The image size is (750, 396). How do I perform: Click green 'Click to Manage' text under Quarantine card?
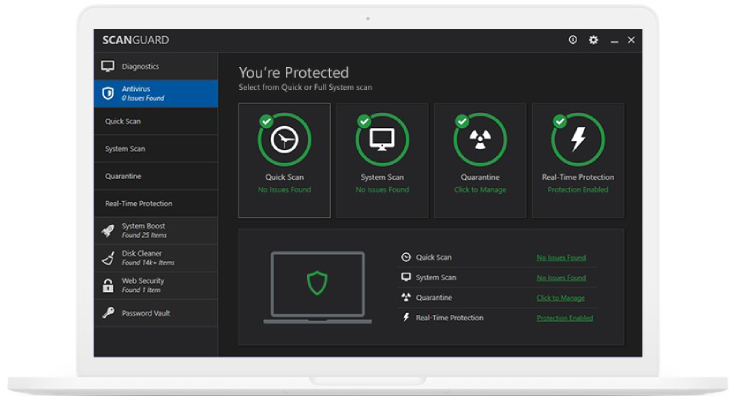(480, 190)
